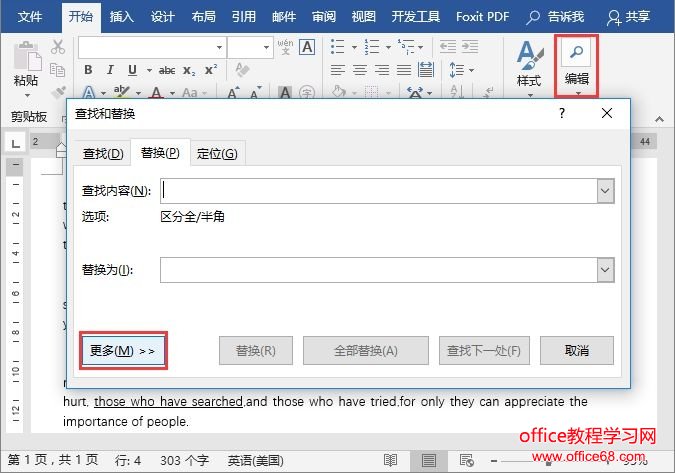
Task: Open the Editing (编辑) search group
Action: [576, 65]
